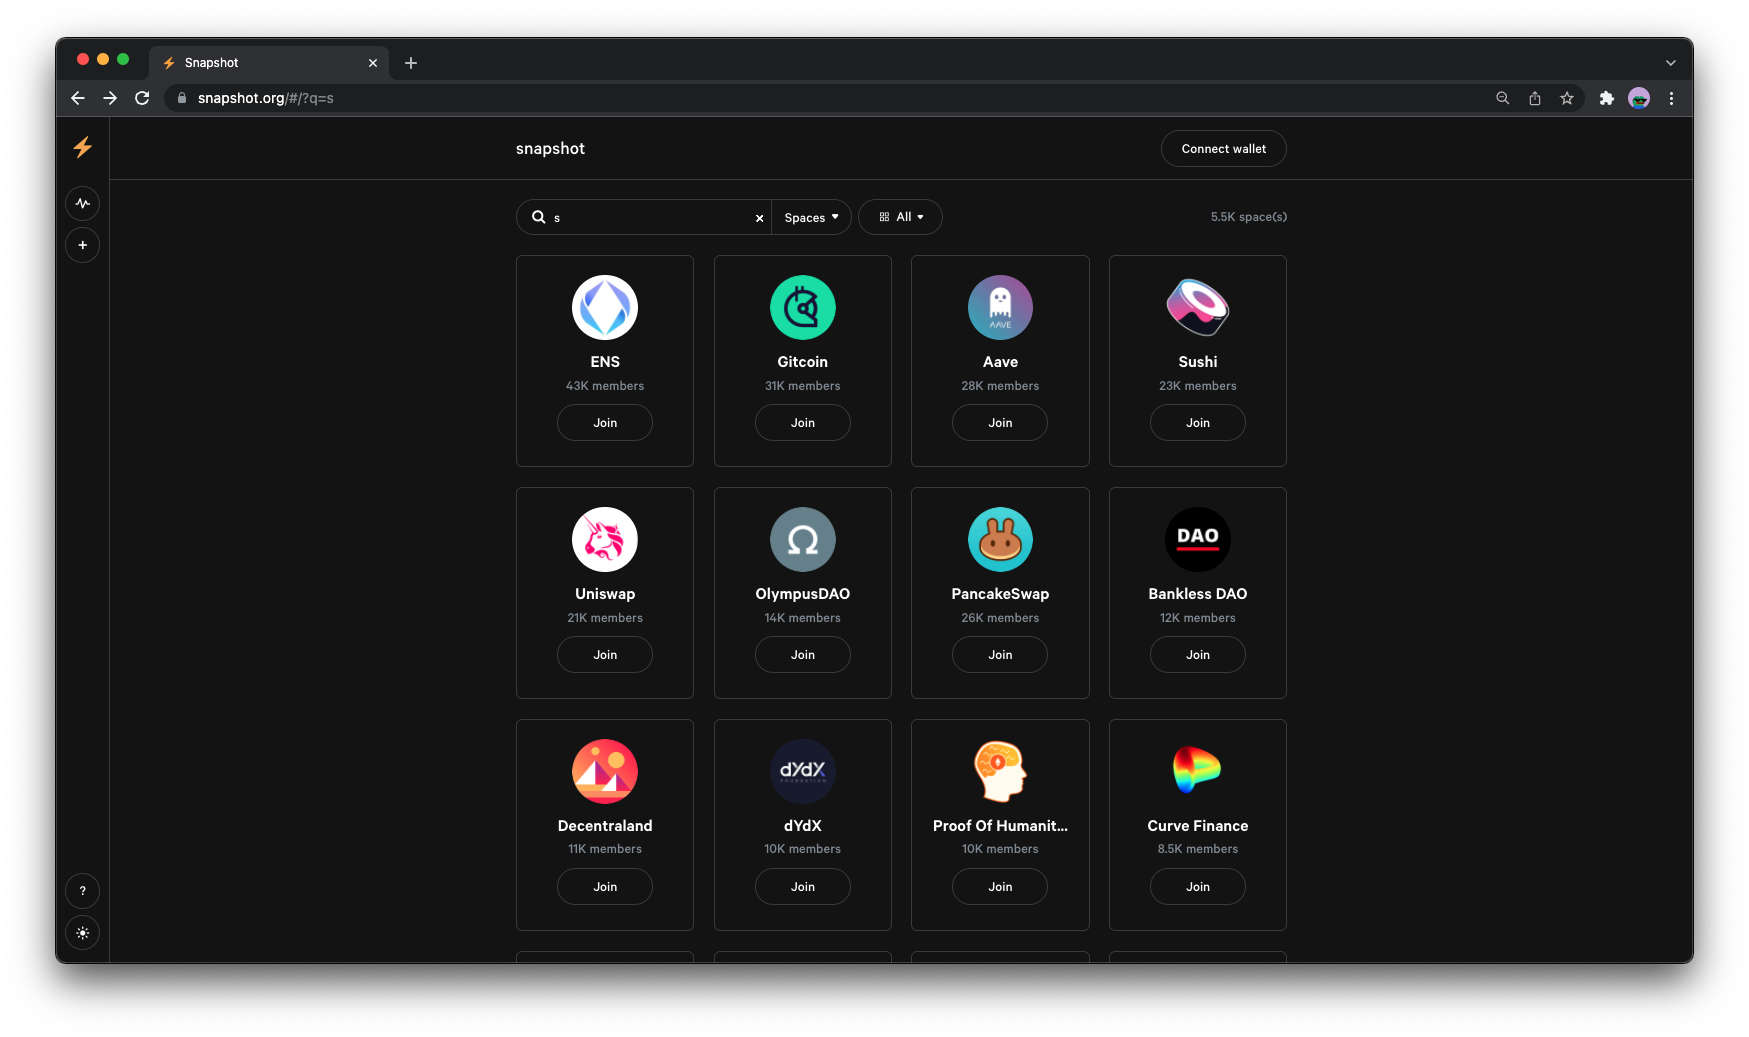Image resolution: width=1749 pixels, height=1037 pixels.
Task: Switch to the Snapshot browser tab
Action: pos(255,62)
